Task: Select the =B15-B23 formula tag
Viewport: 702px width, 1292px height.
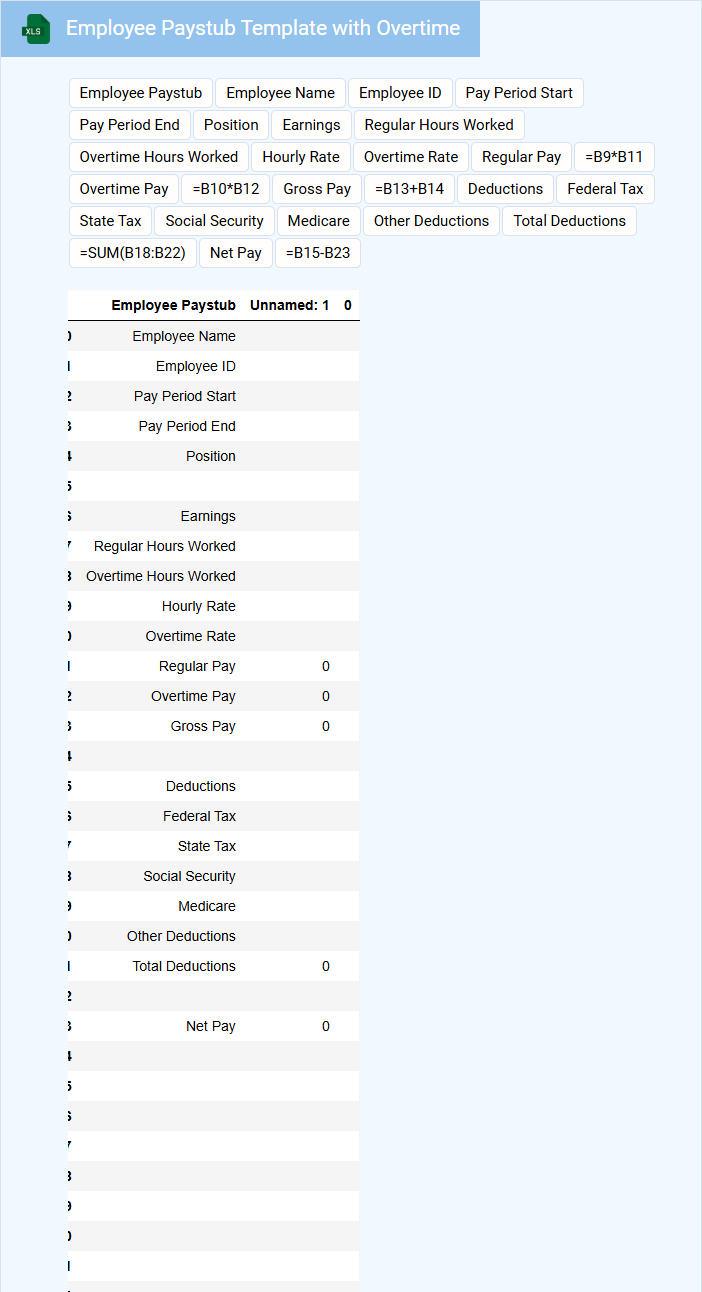Action: [x=318, y=253]
